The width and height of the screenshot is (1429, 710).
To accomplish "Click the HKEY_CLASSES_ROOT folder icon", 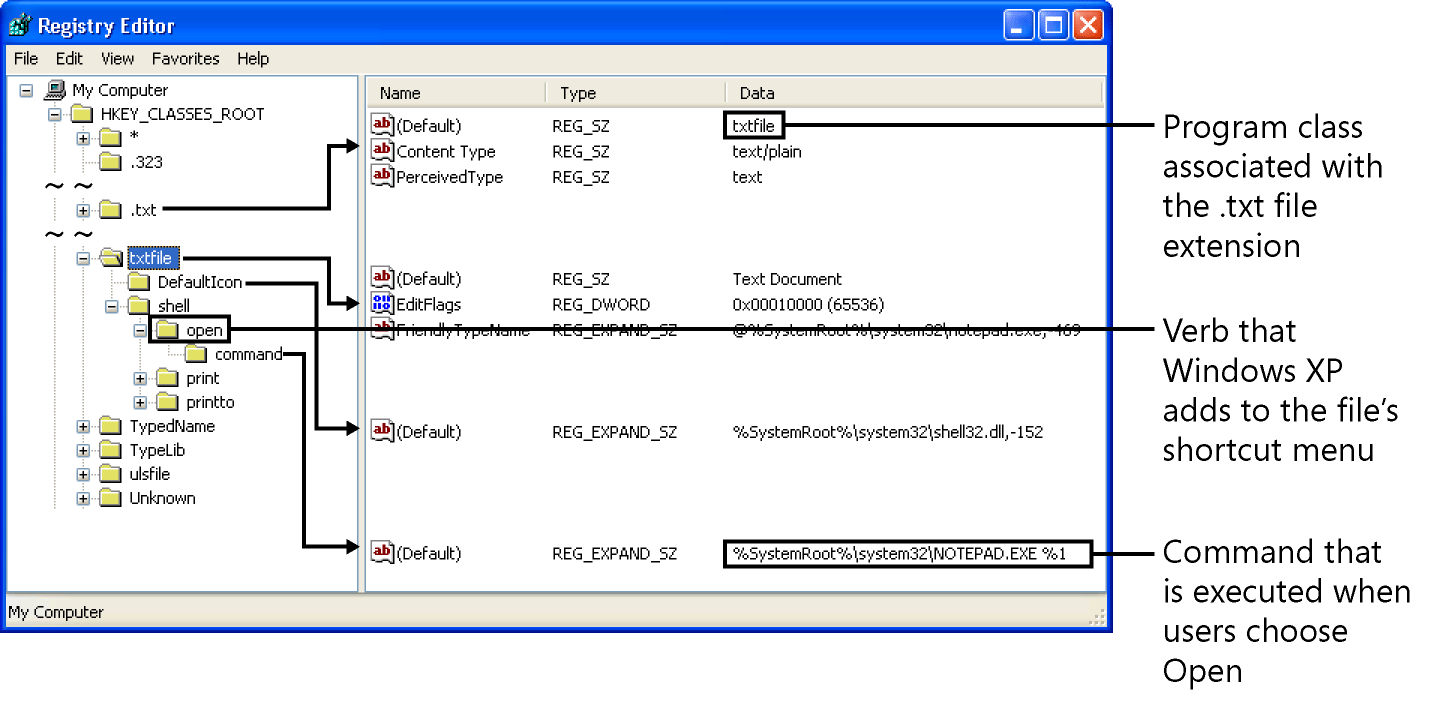I will [82, 114].
